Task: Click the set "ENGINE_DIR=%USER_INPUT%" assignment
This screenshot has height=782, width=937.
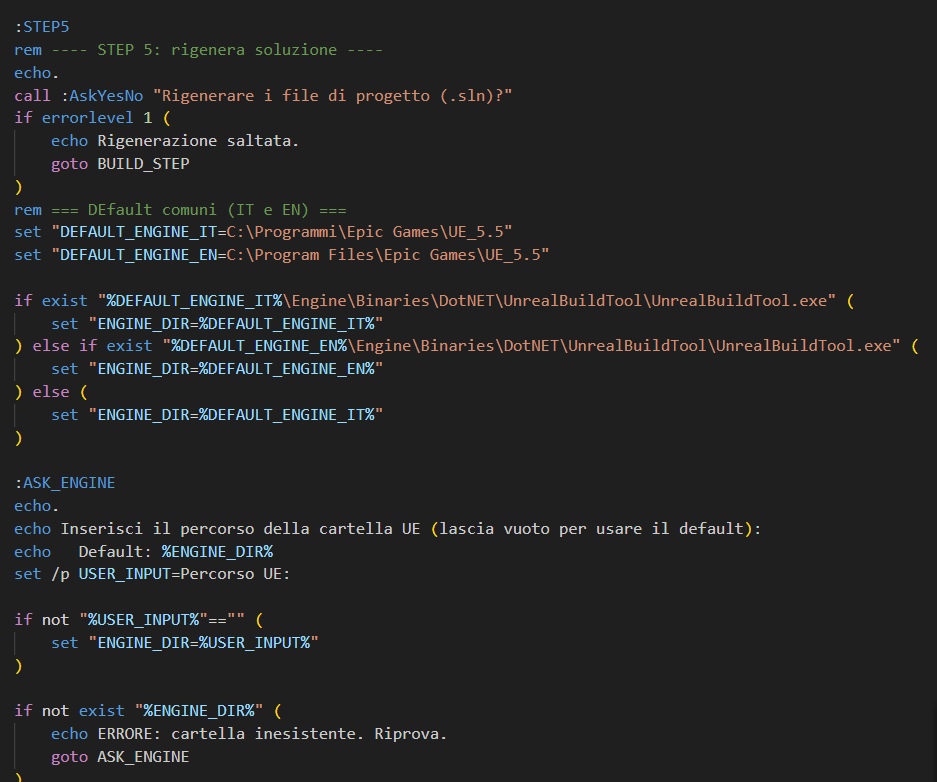Action: 184,643
